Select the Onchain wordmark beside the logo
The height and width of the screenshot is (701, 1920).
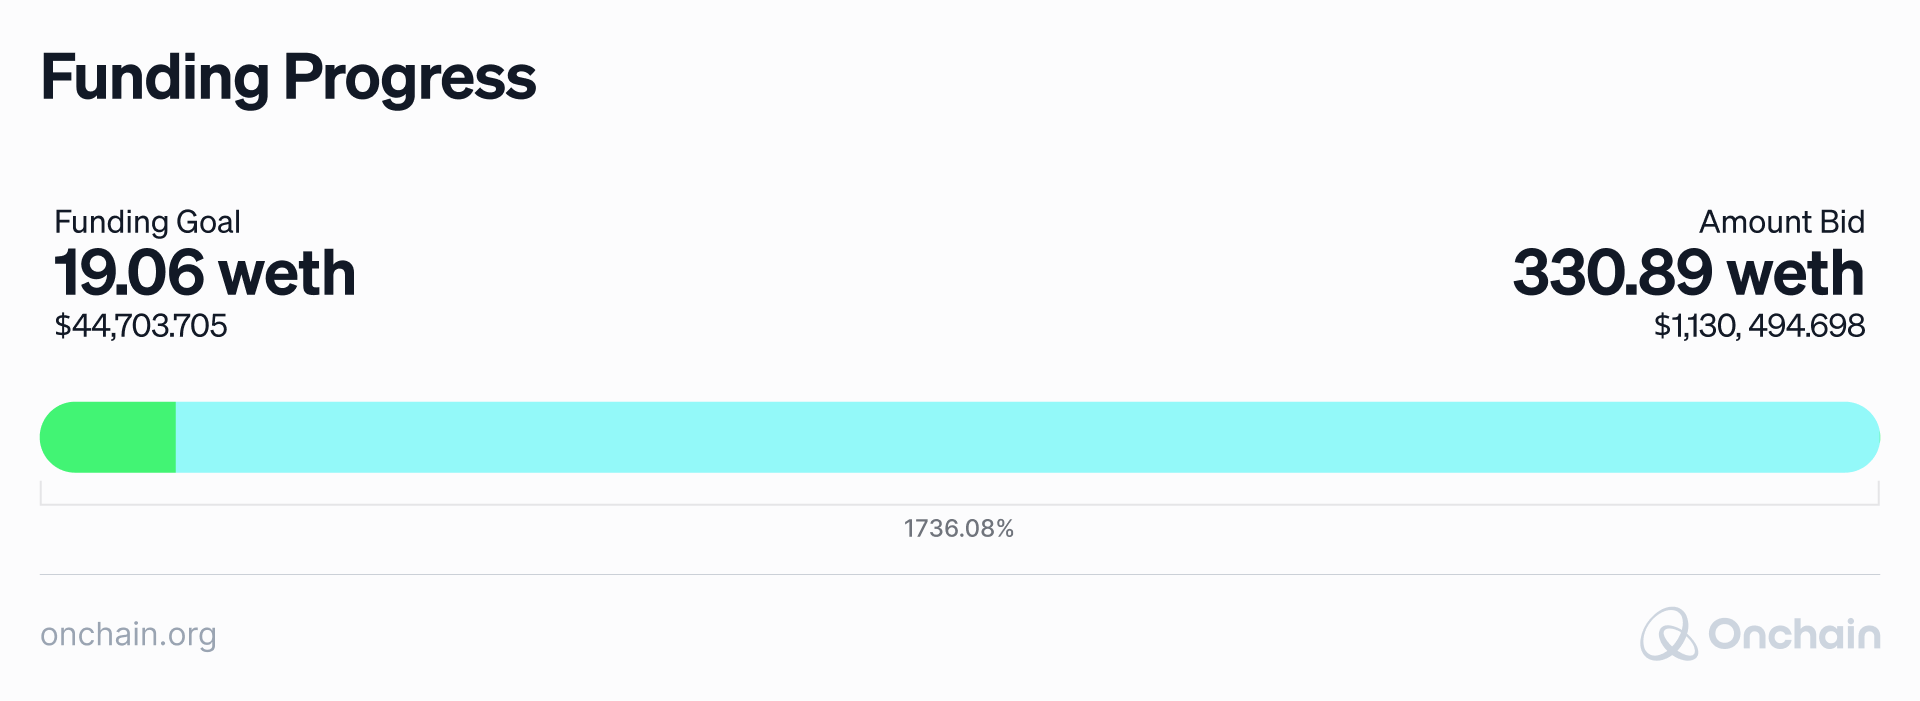pyautogui.click(x=1790, y=634)
